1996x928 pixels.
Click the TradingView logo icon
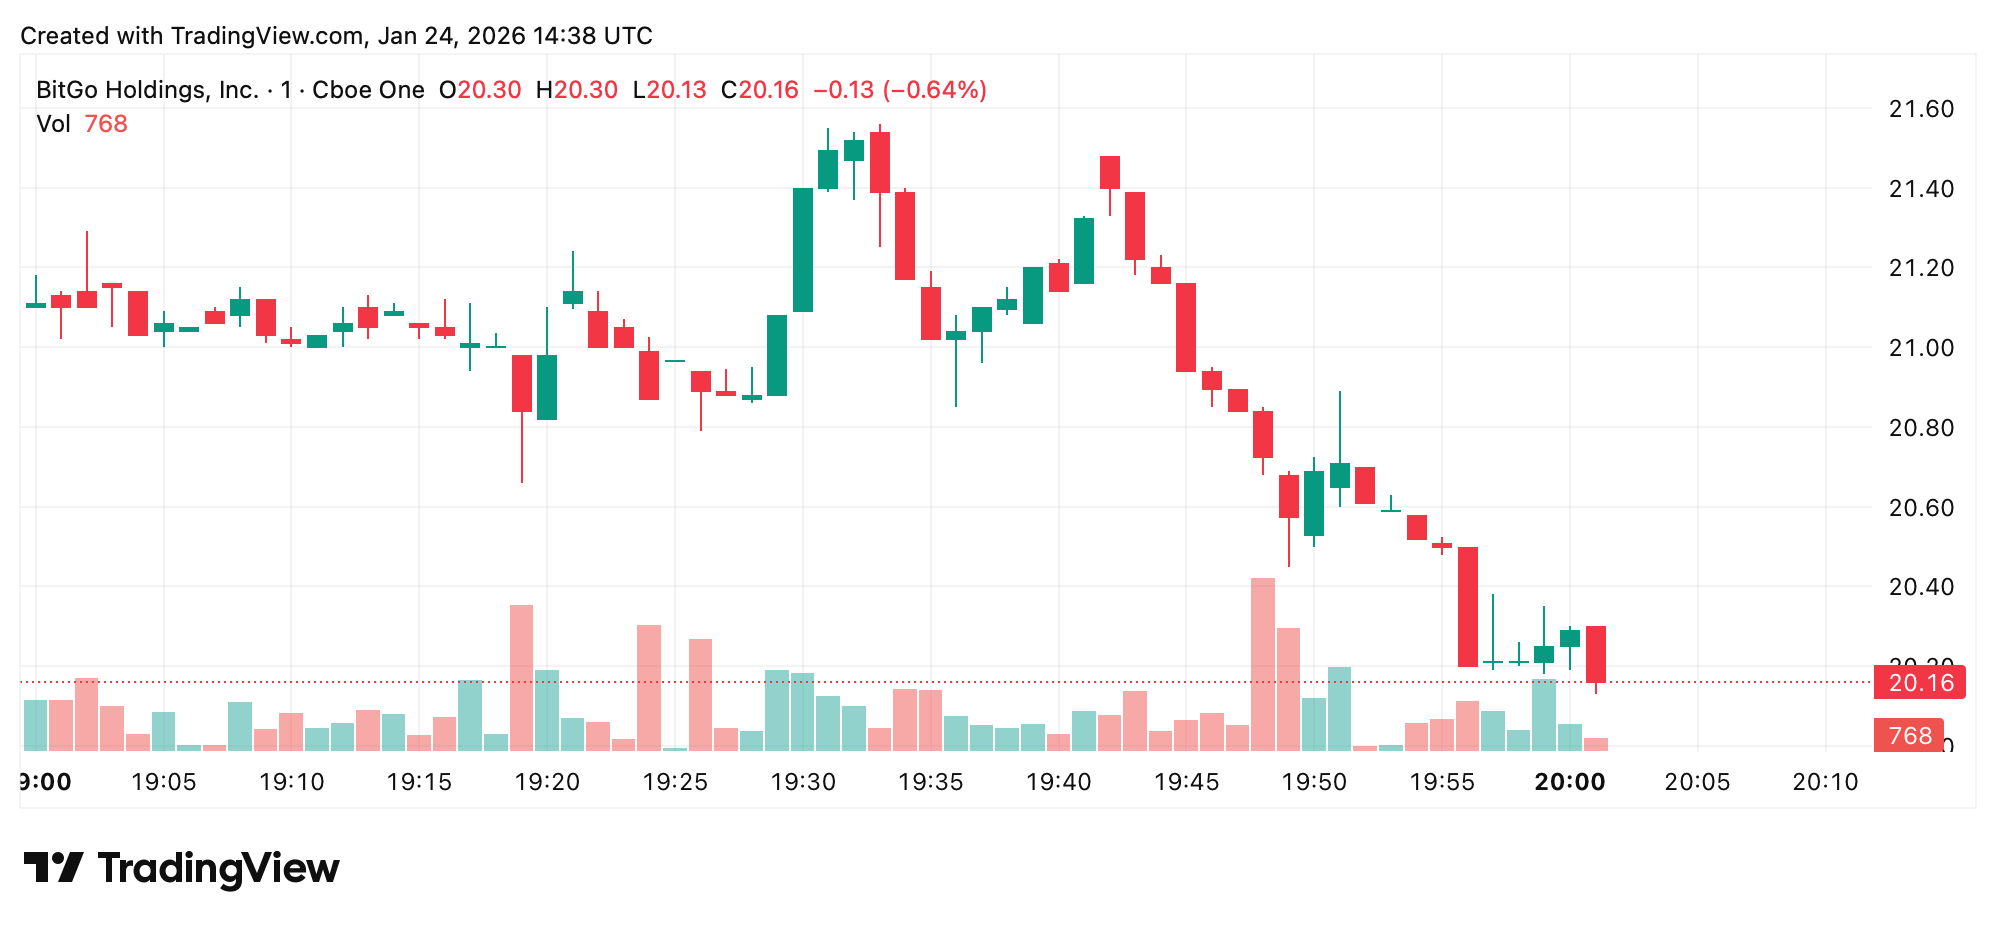pyautogui.click(x=52, y=867)
